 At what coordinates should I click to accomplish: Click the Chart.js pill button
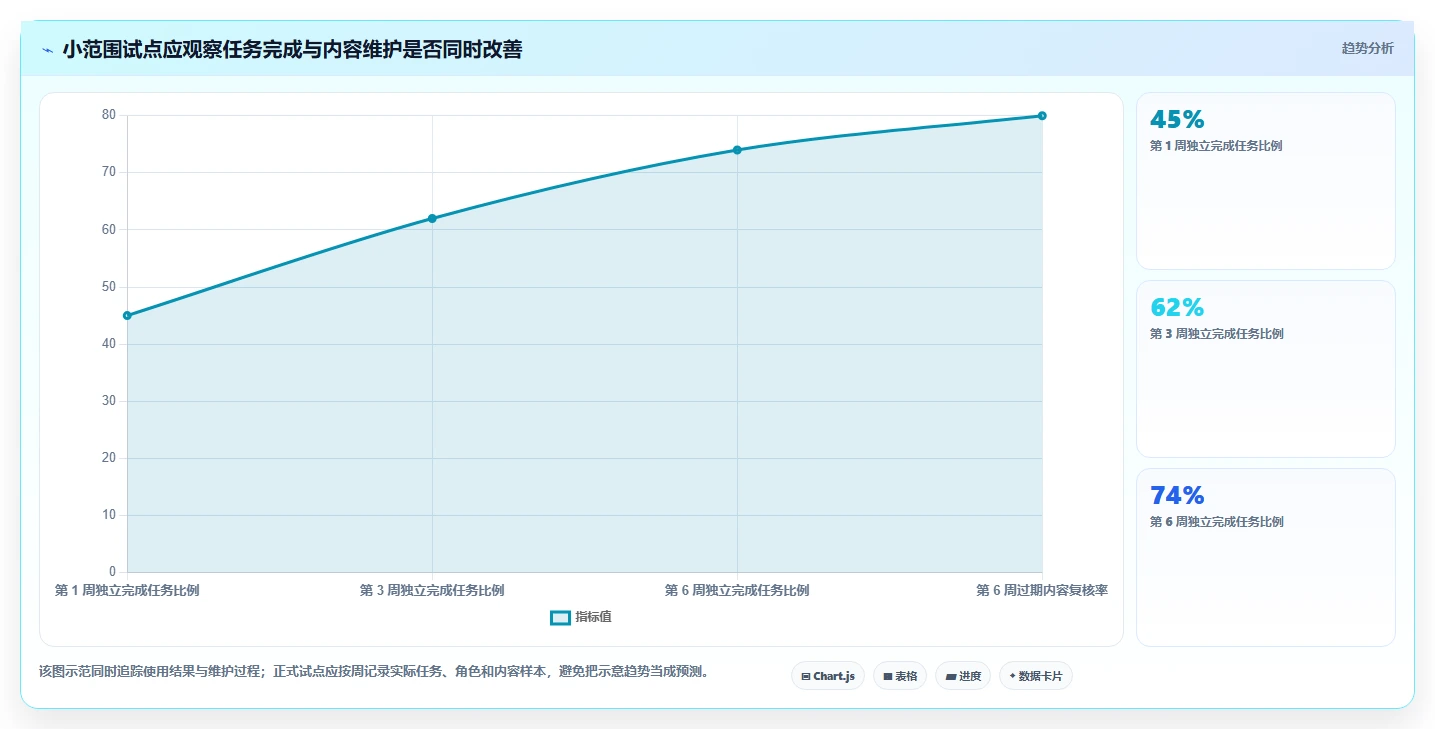(x=828, y=676)
